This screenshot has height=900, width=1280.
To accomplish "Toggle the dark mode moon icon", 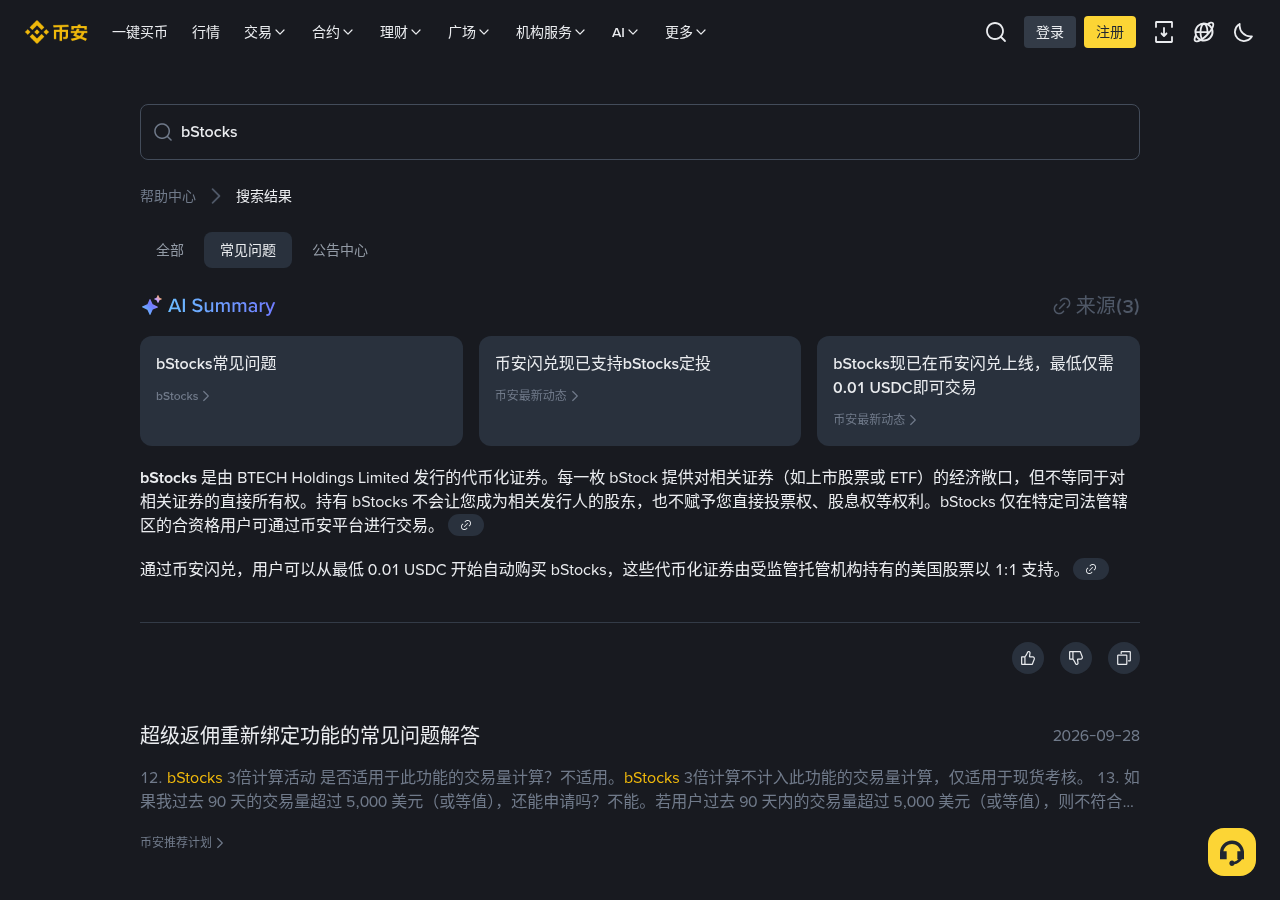I will [1244, 32].
